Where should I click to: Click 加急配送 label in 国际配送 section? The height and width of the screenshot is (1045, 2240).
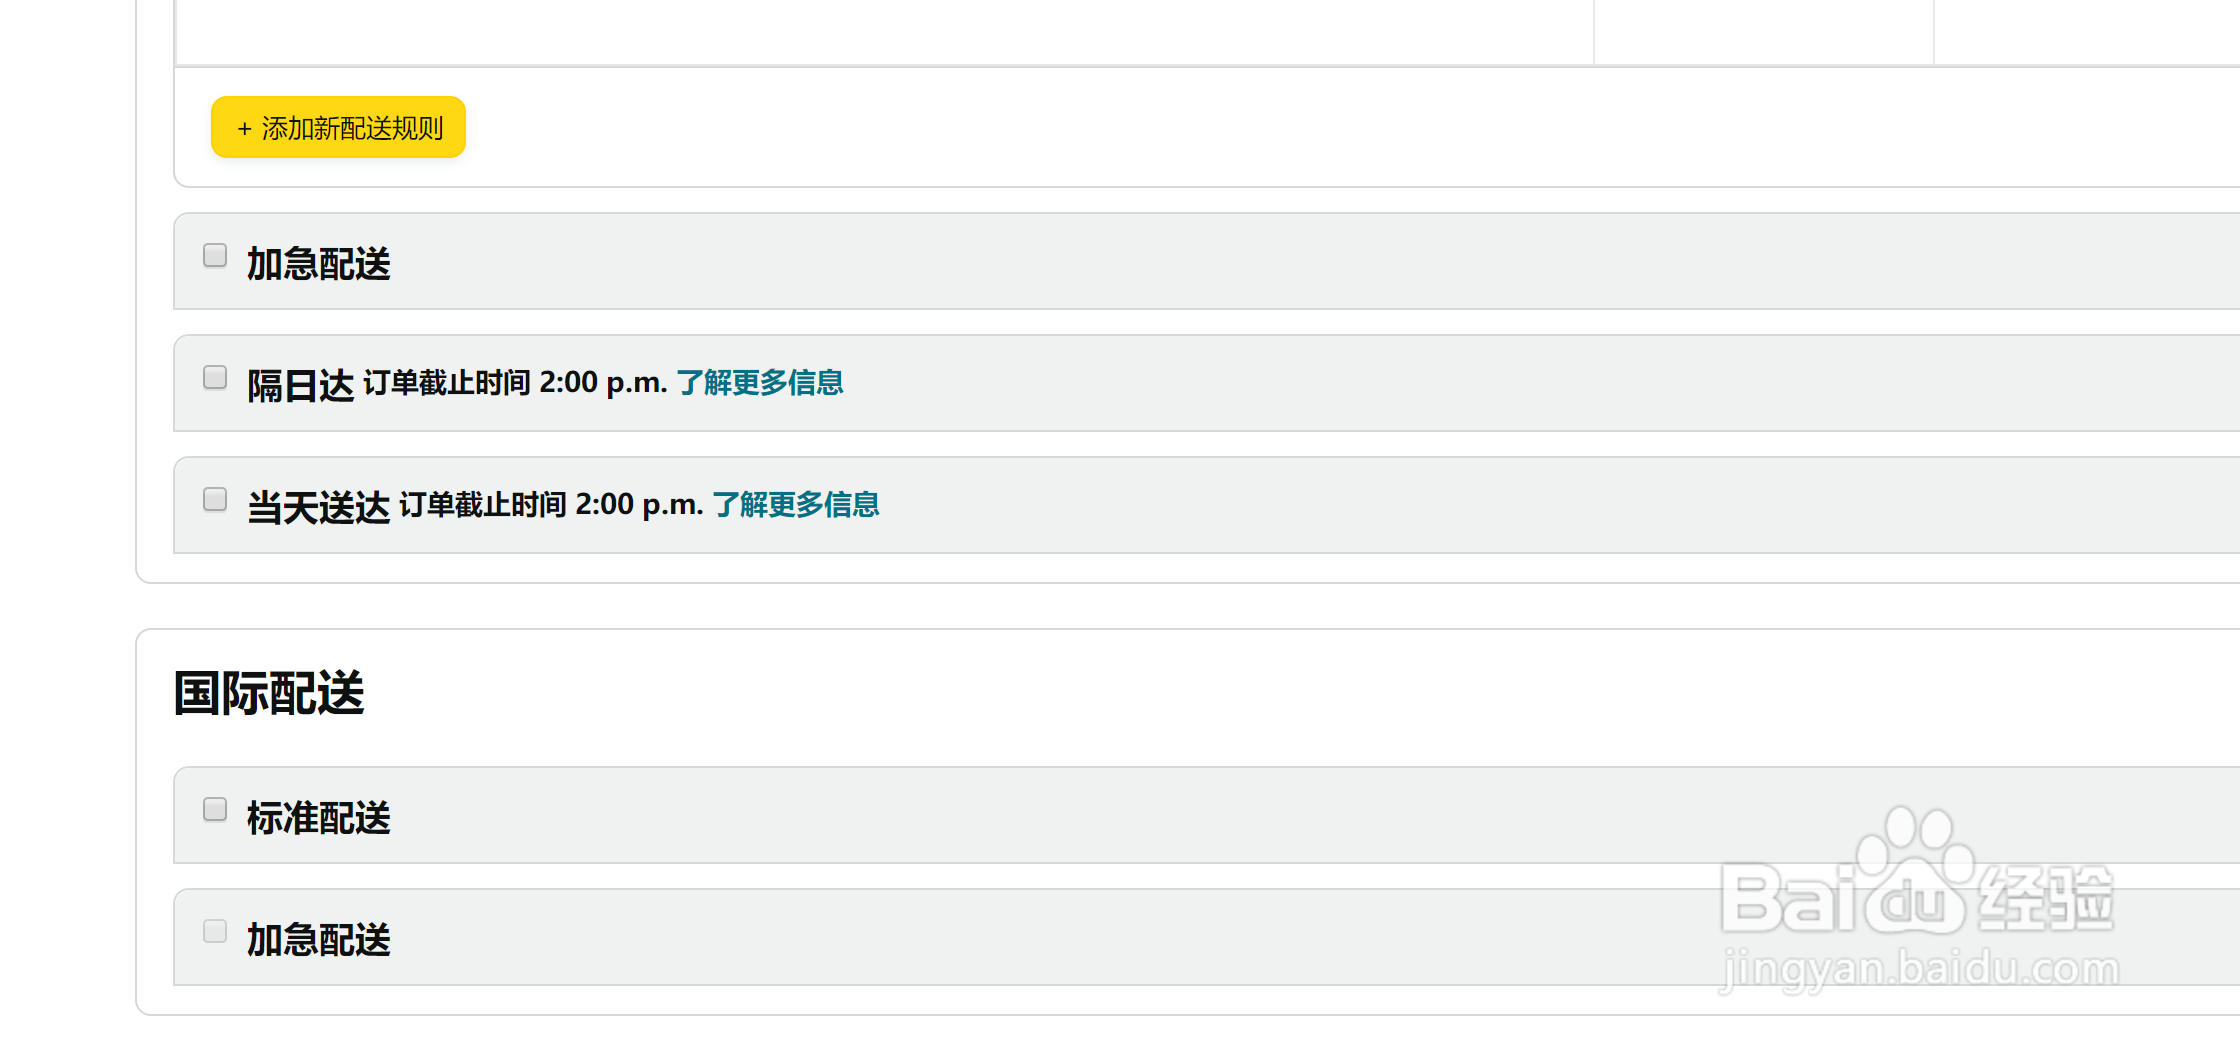coord(318,940)
